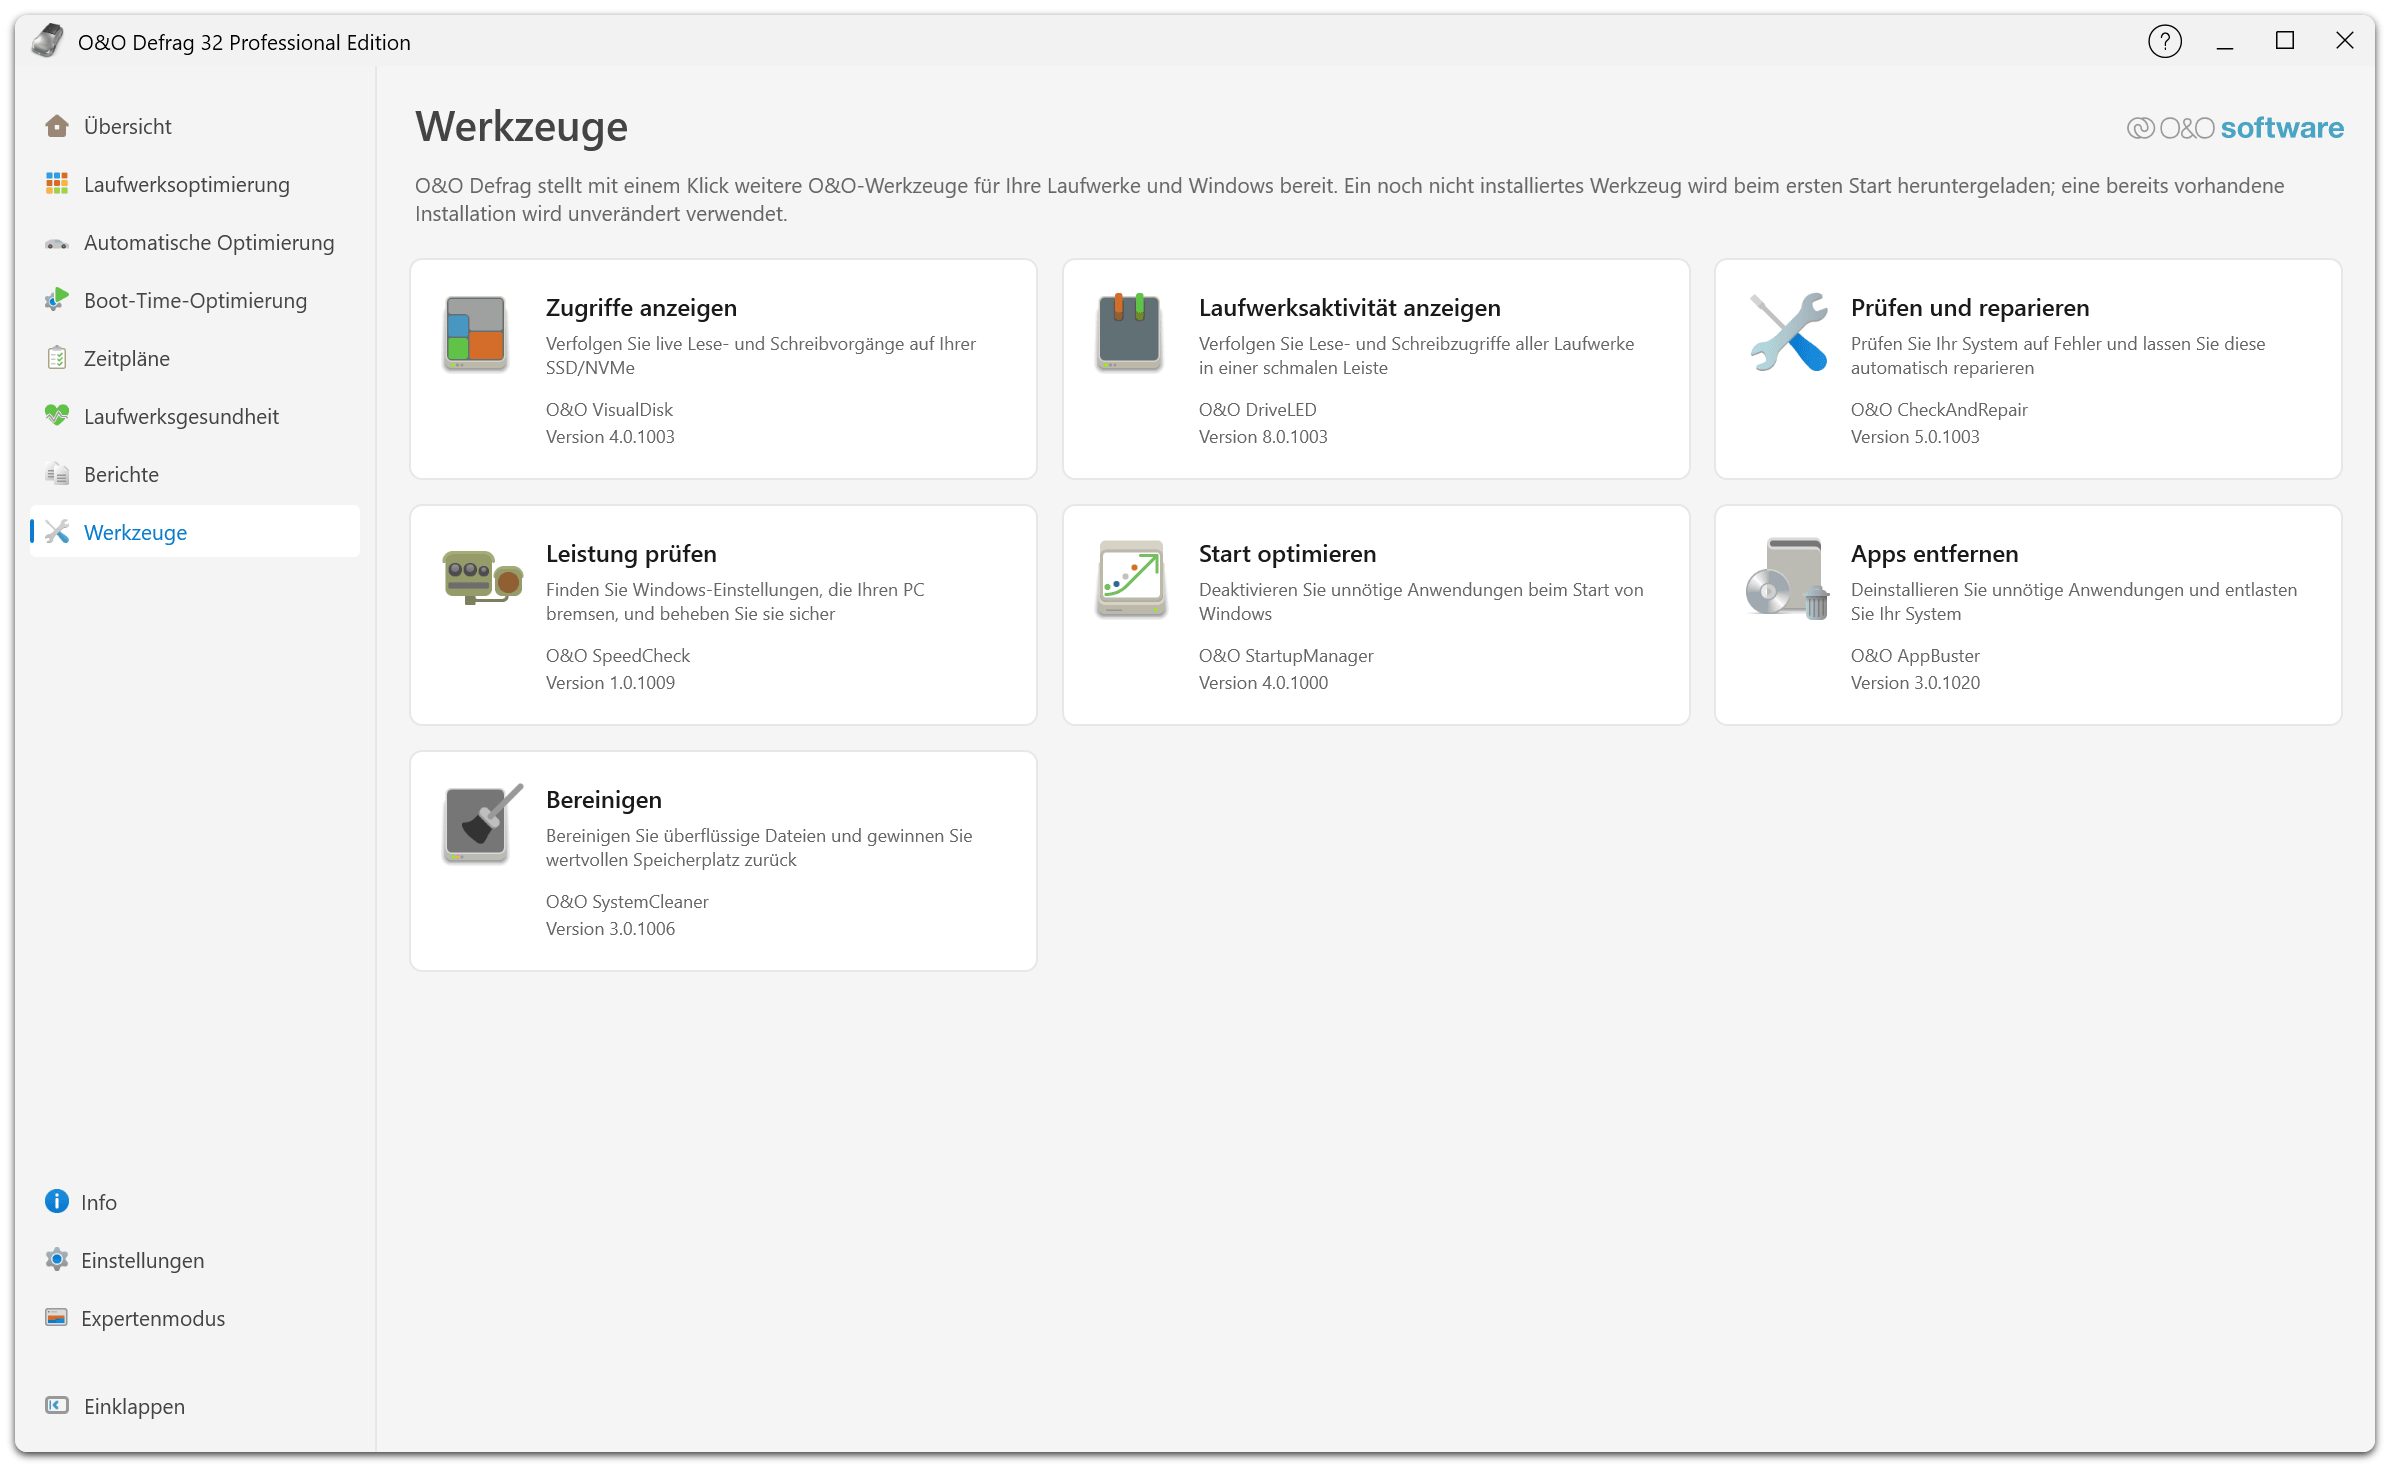Launch Apps entfernen tool
This screenshot has height=1467, width=2390.
(x=2028, y=615)
